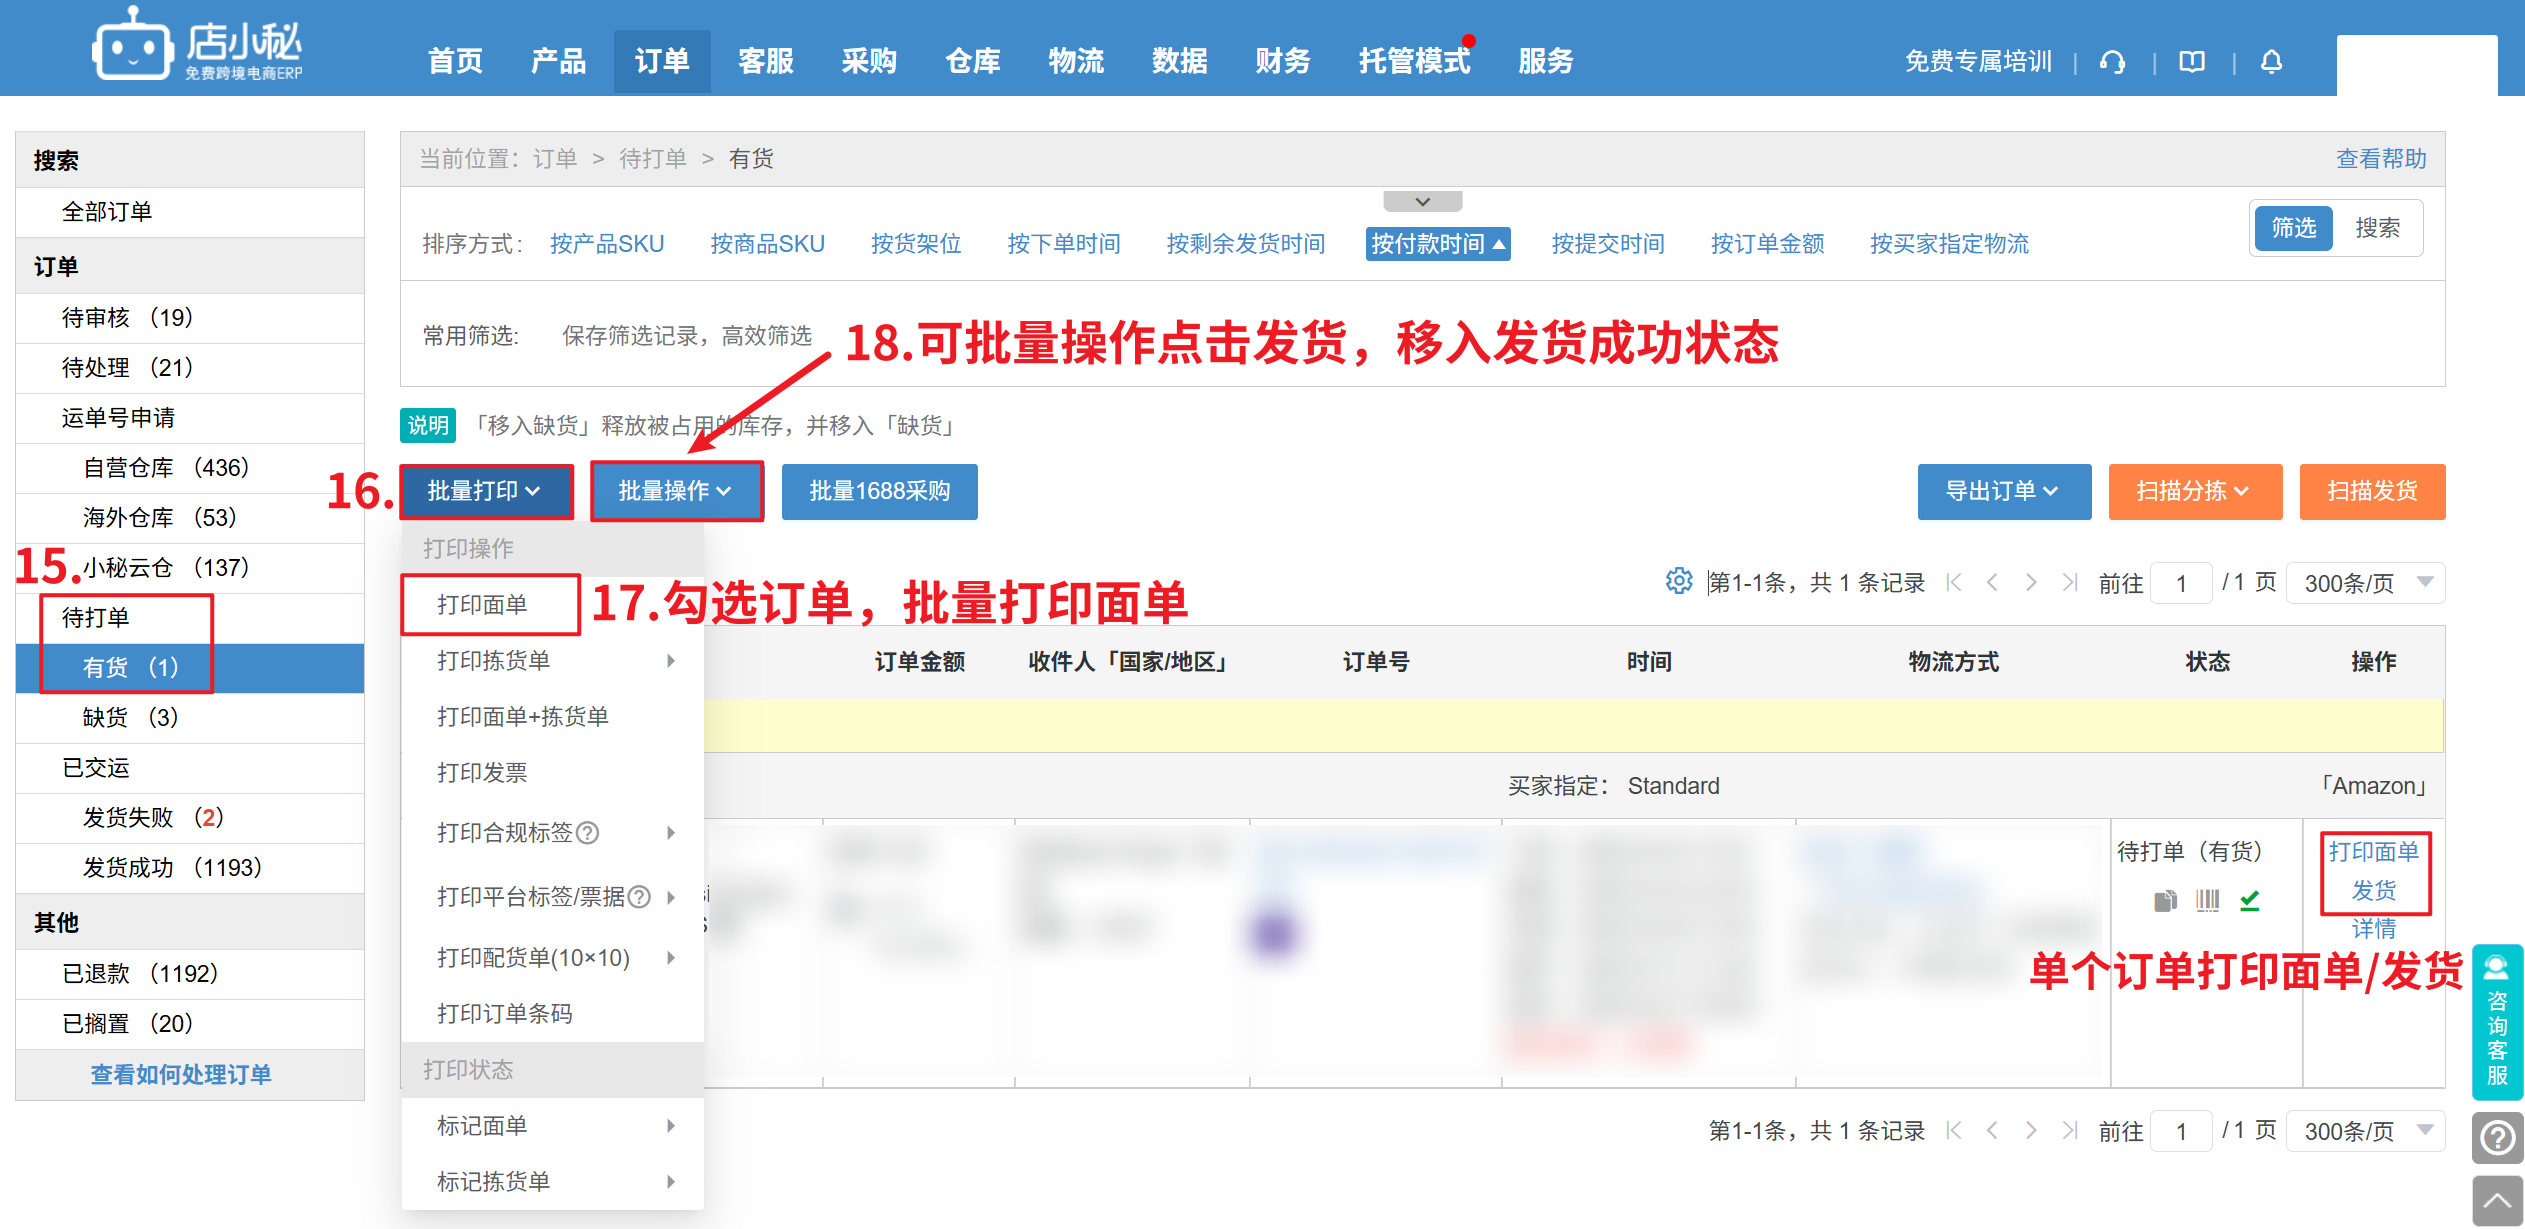Open table settings gear icon

click(1678, 581)
